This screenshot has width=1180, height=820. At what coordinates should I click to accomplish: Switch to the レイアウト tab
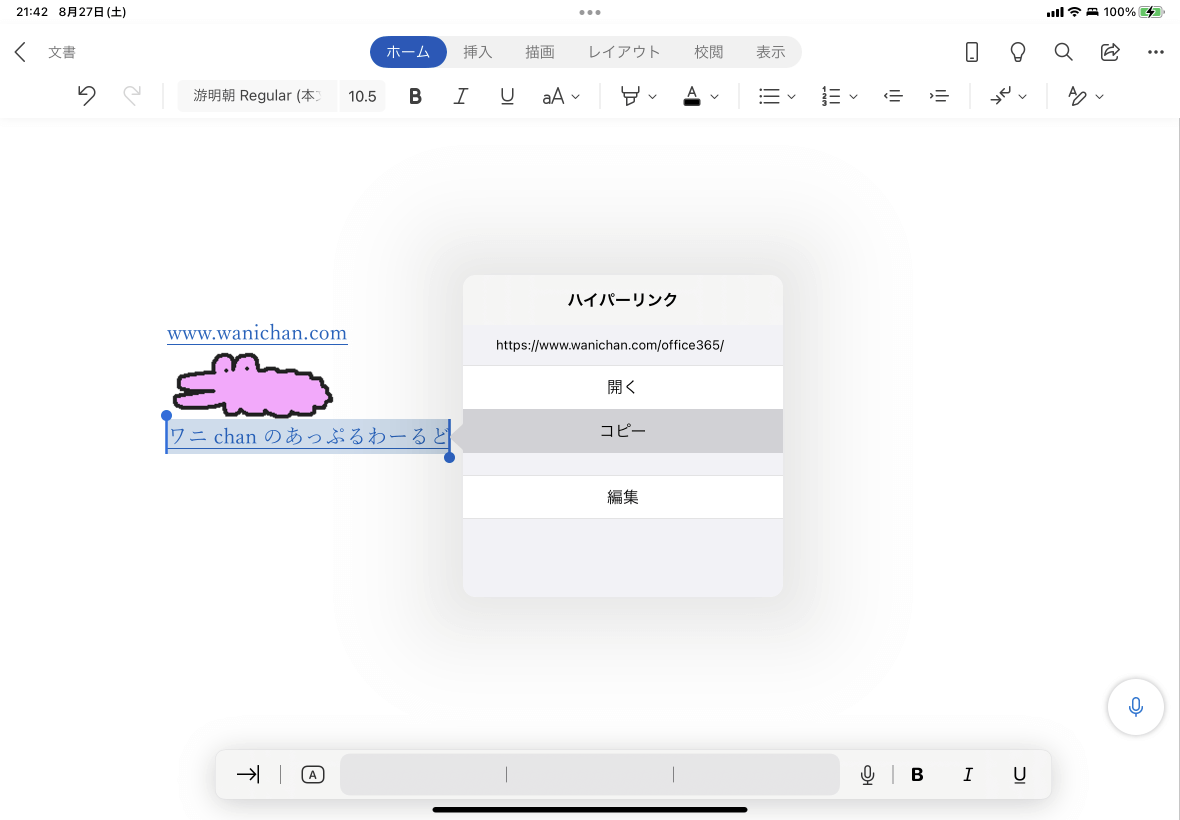click(624, 52)
